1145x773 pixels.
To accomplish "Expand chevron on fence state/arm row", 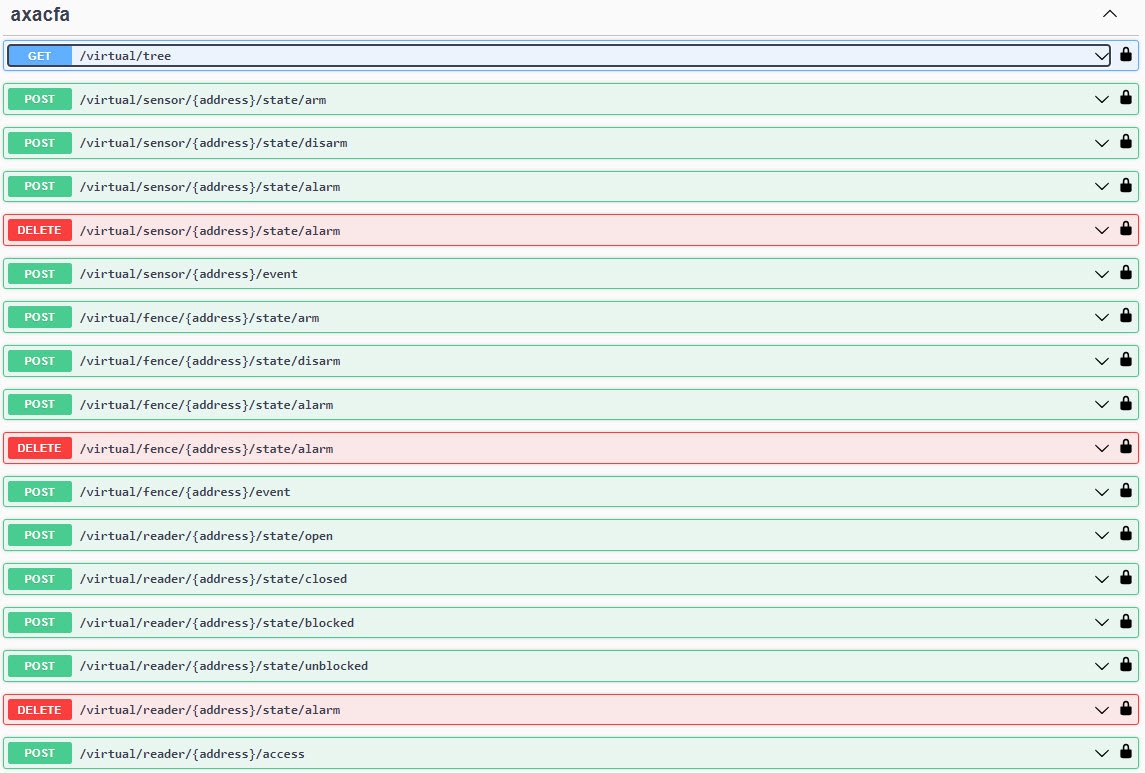I will pos(1102,317).
